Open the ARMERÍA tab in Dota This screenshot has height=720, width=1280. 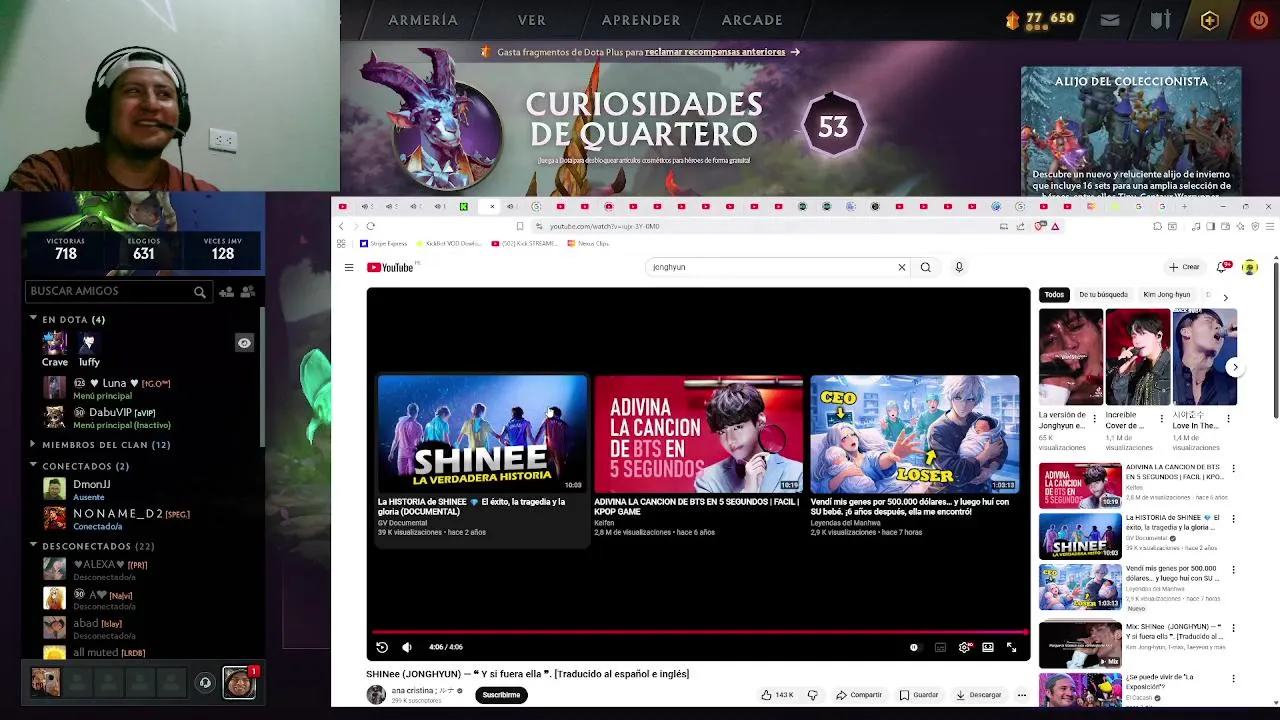point(423,20)
